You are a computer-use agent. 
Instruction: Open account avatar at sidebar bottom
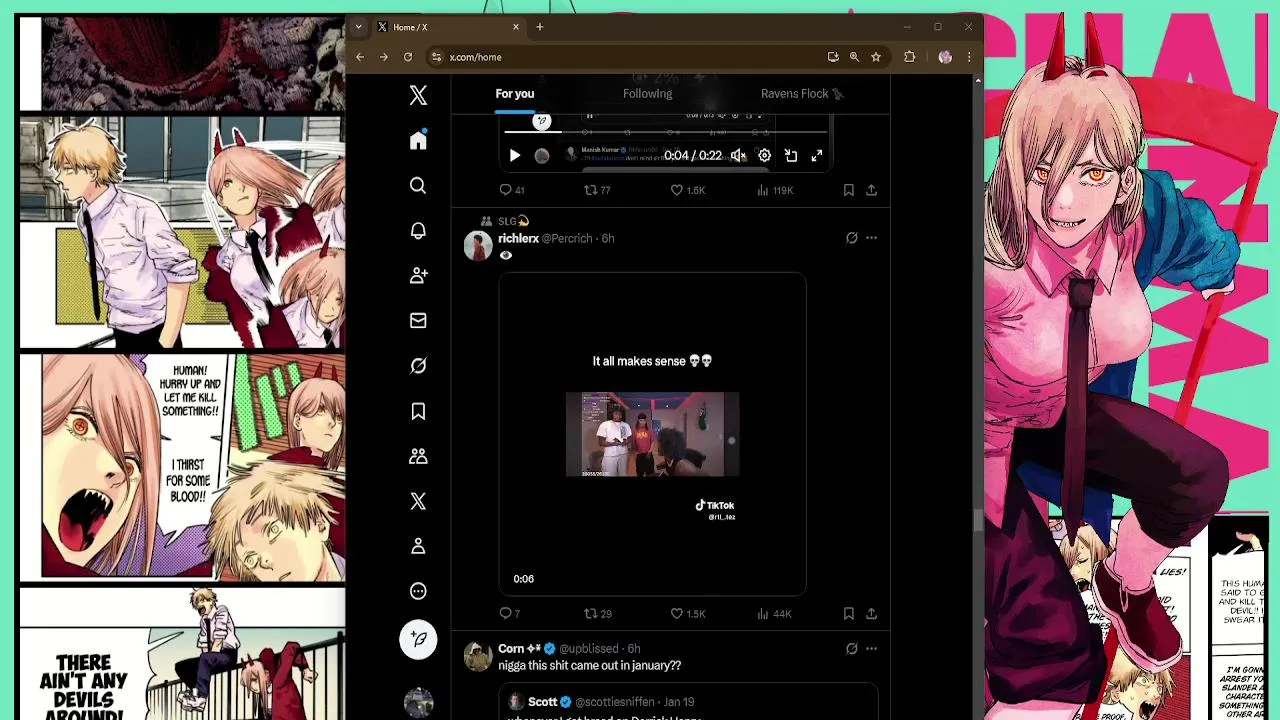(418, 703)
